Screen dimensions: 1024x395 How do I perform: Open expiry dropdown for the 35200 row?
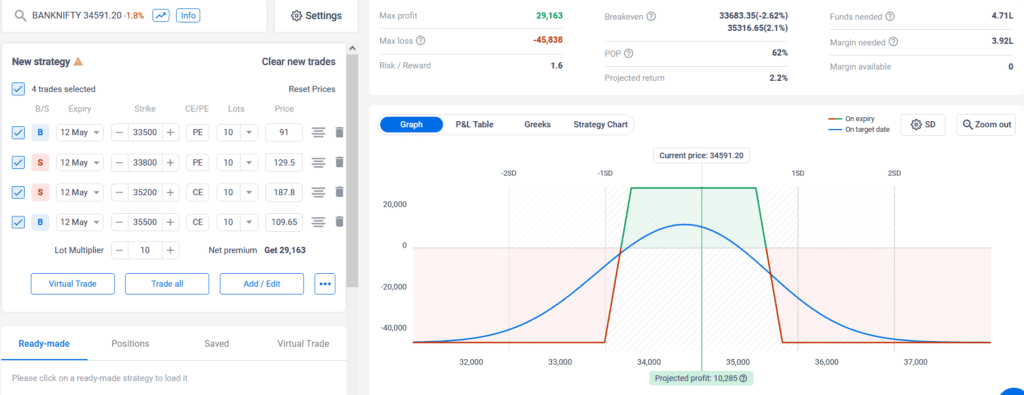tap(80, 192)
